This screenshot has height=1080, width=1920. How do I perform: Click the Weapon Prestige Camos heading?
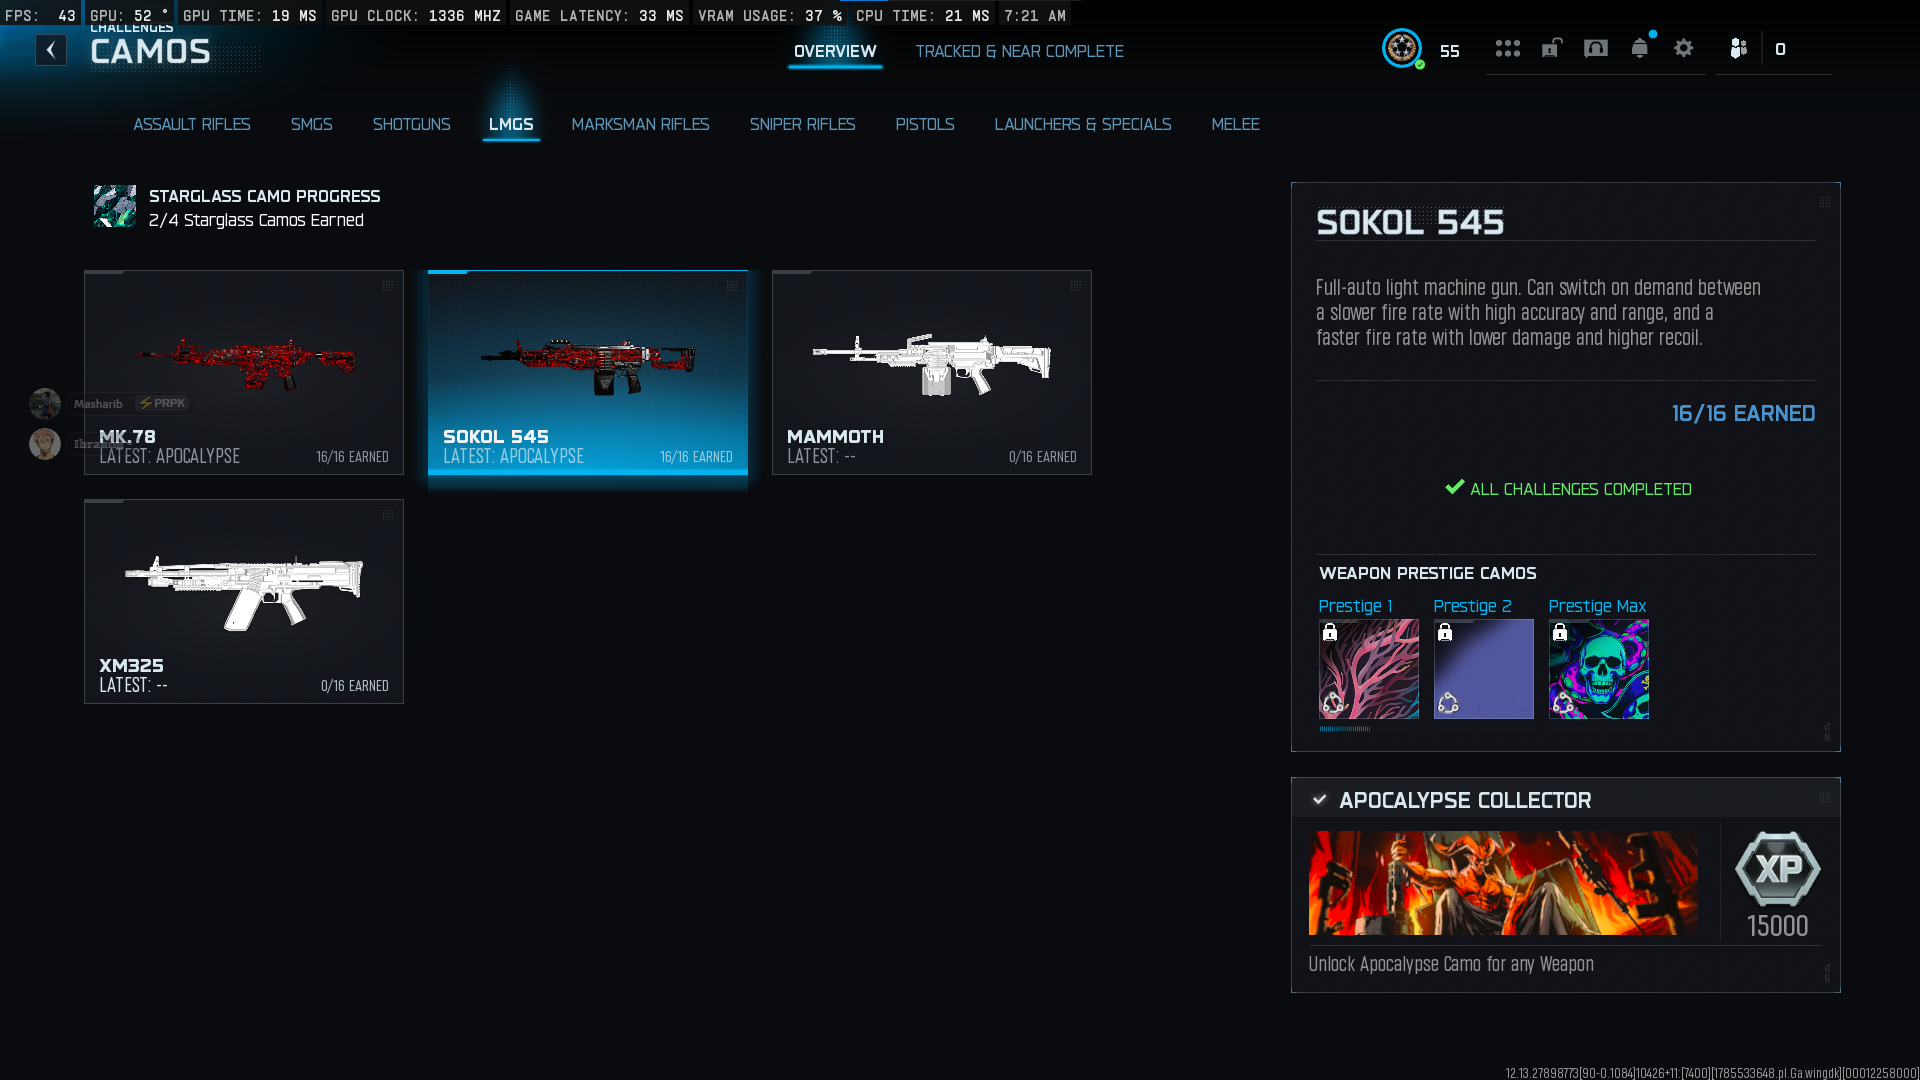pyautogui.click(x=1427, y=573)
